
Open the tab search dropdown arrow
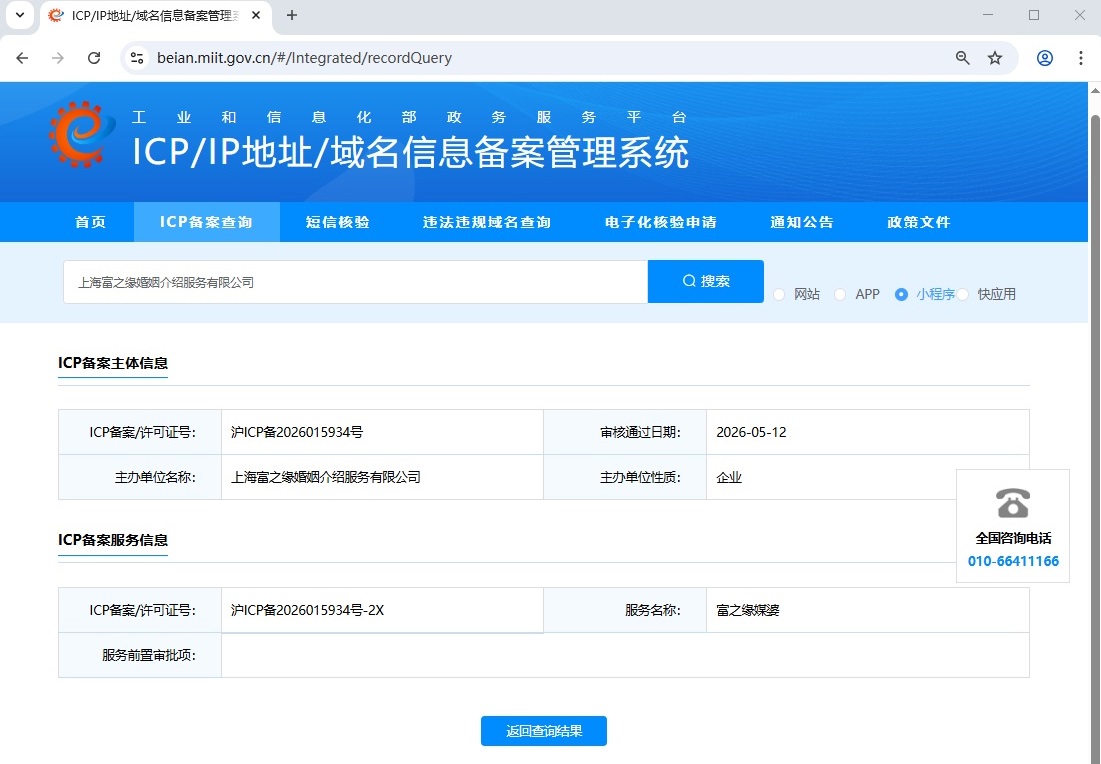click(x=20, y=15)
